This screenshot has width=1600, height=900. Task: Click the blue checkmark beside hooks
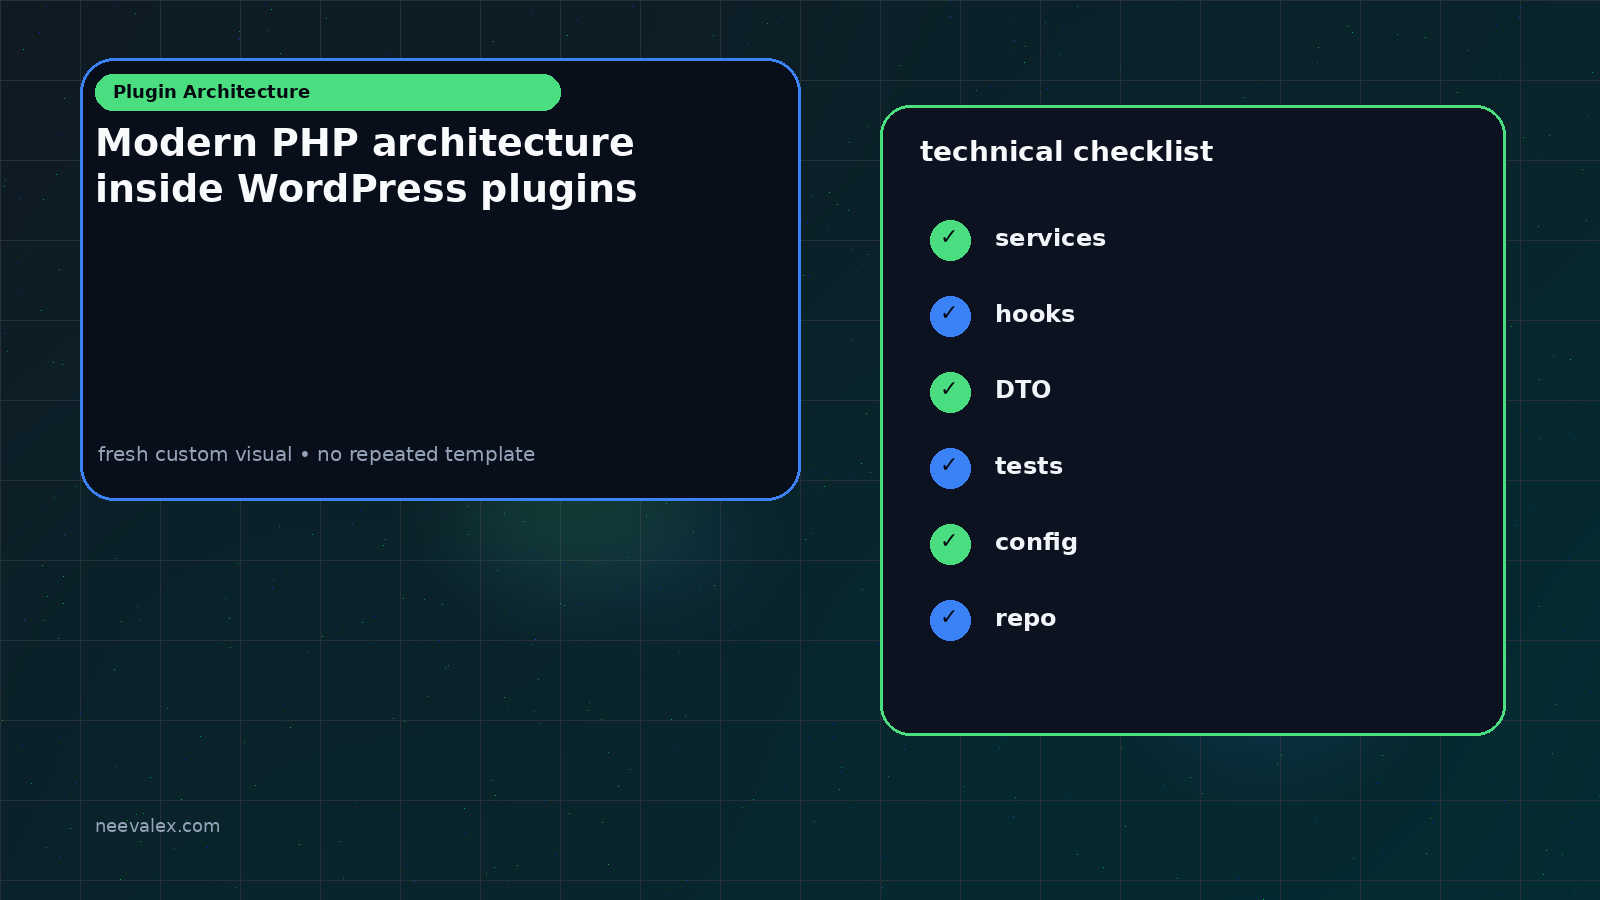950,316
